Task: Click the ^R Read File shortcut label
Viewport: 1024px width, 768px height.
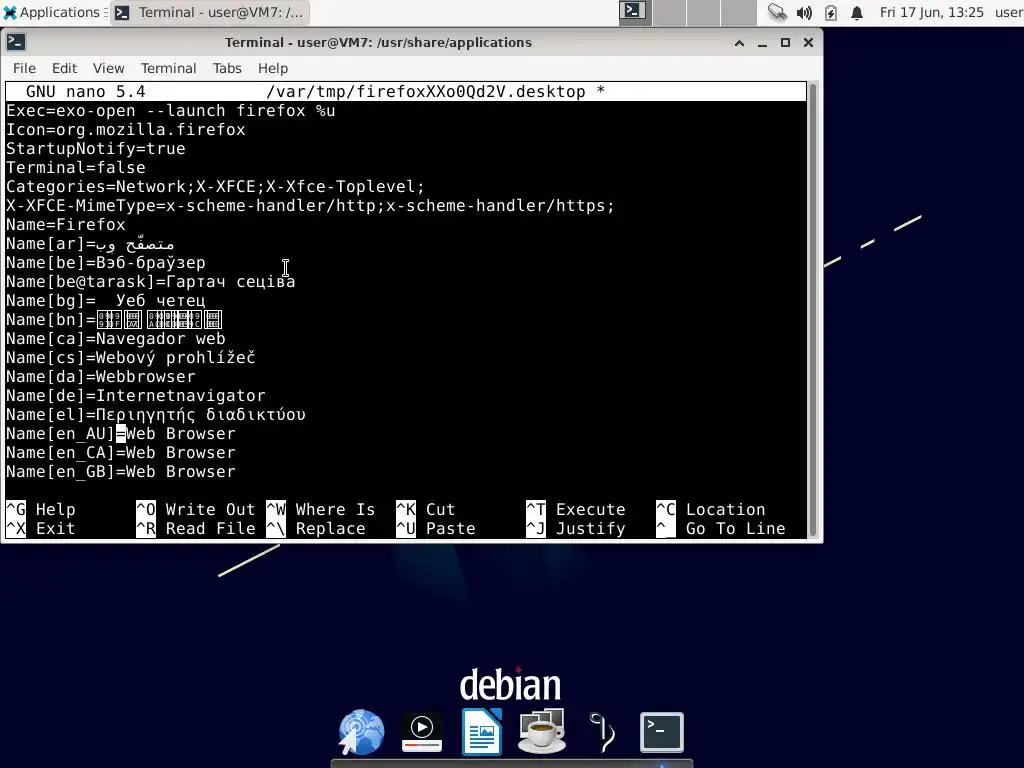Action: pos(195,528)
